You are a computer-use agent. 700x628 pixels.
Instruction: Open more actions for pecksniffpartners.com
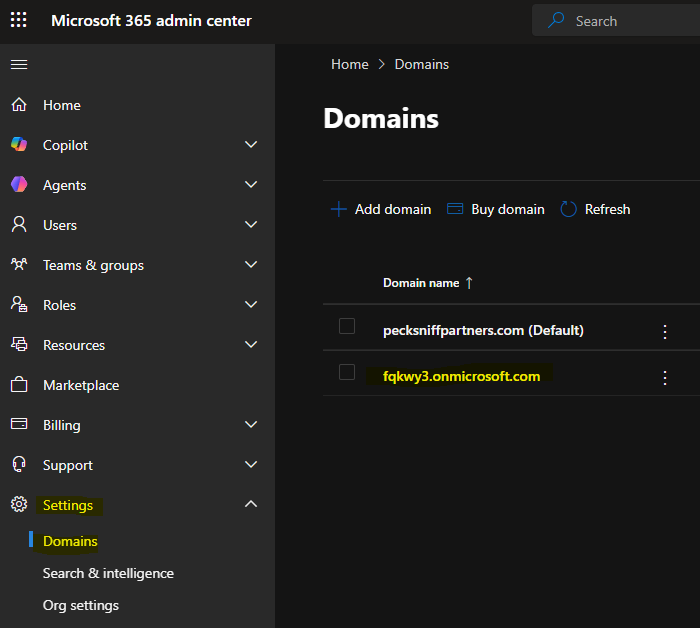click(x=665, y=332)
